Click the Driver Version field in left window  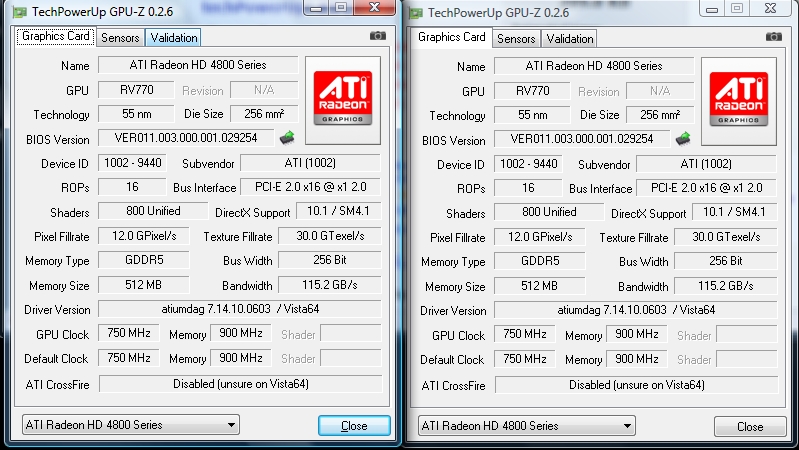tap(239, 309)
